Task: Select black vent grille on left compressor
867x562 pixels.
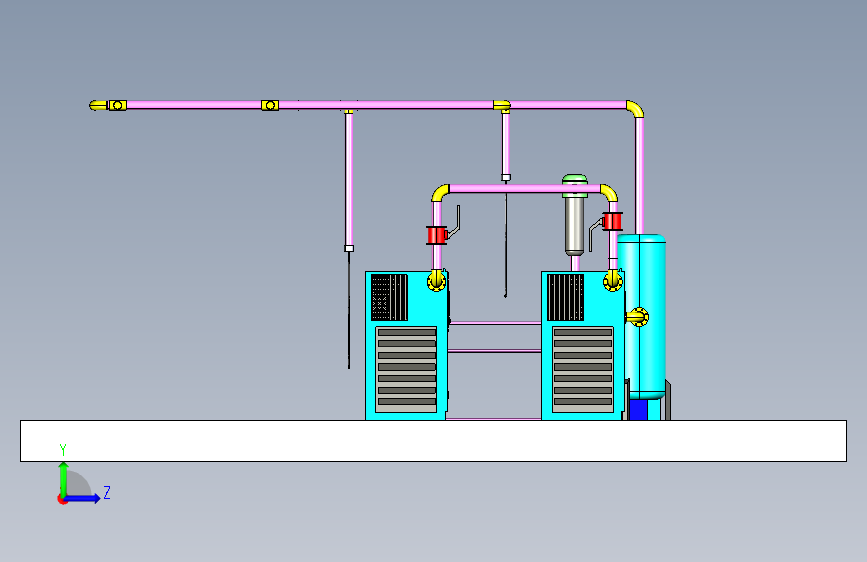Action: (389, 297)
